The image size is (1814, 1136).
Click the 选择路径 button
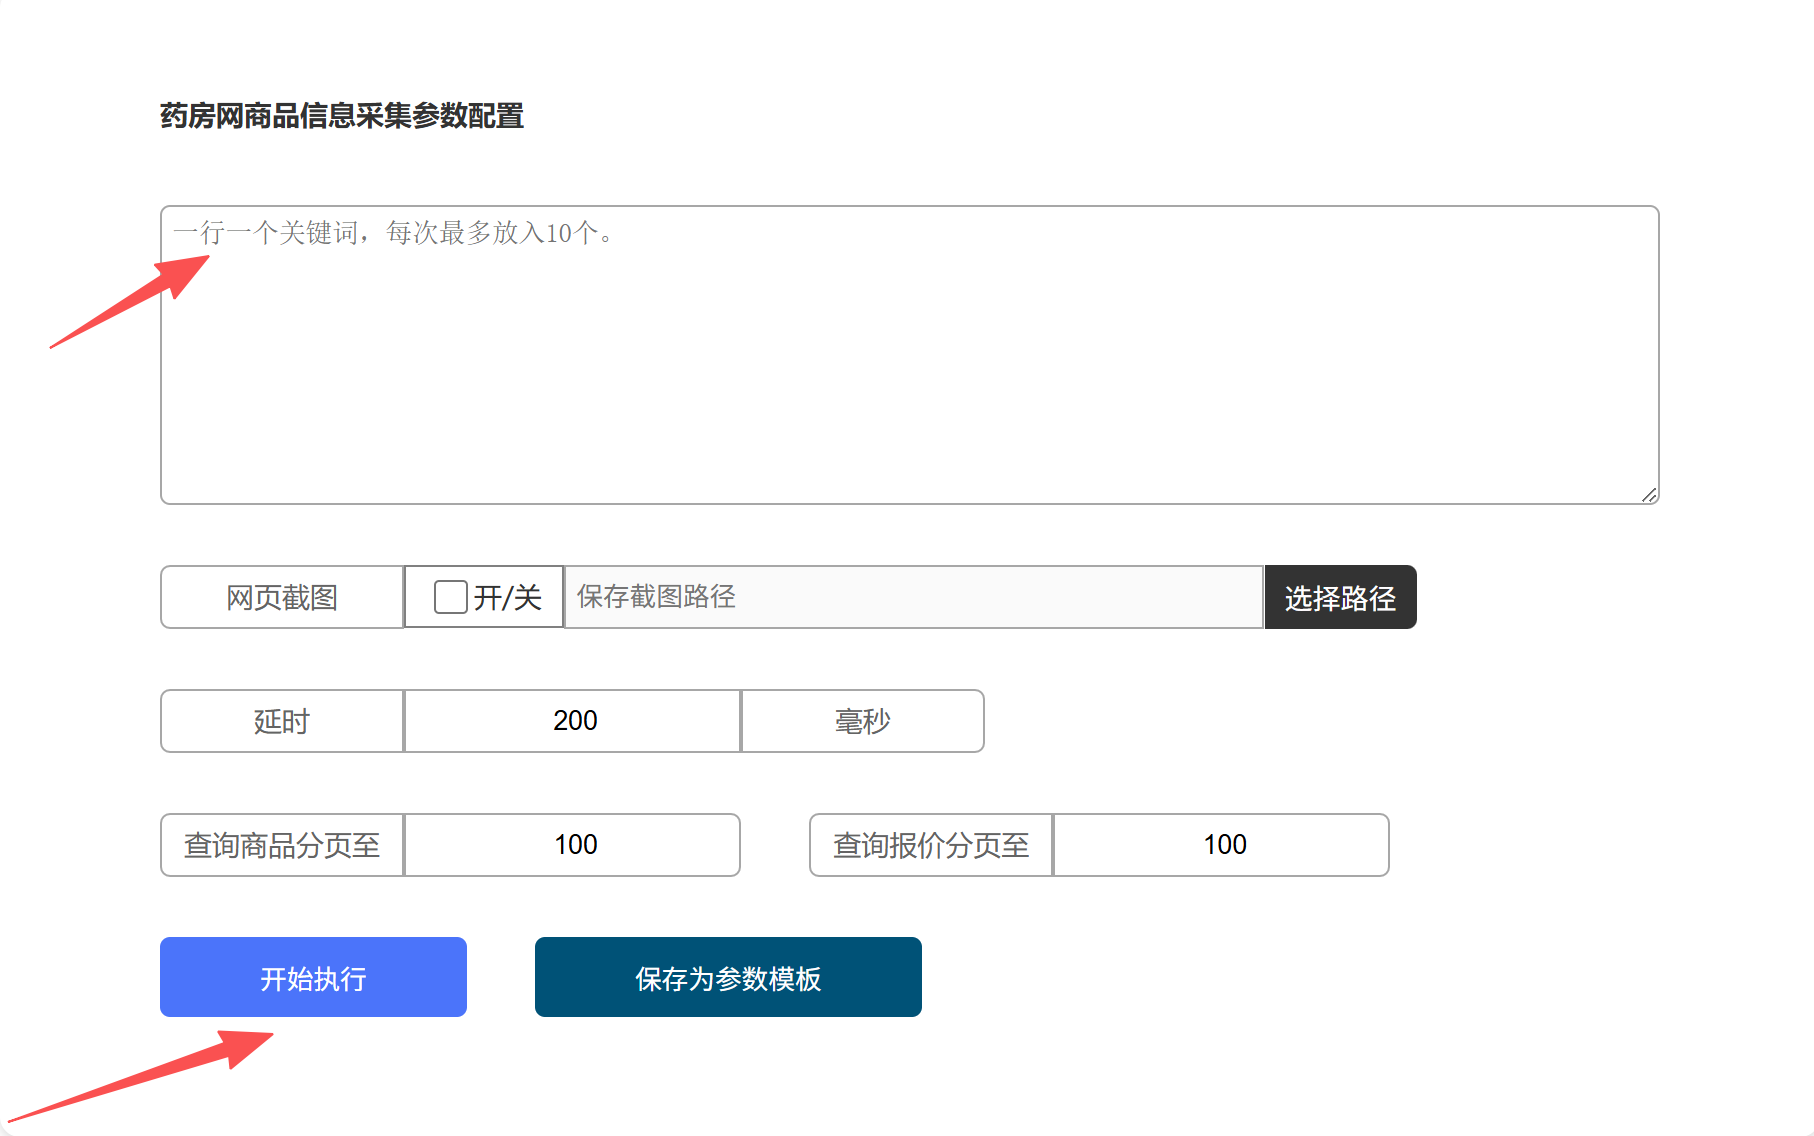point(1339,598)
